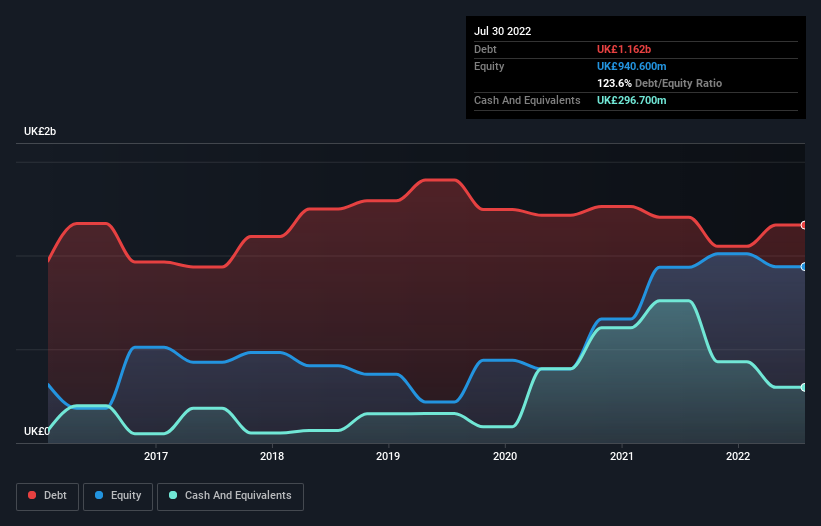Select the red Debt legend dot
This screenshot has height=526, width=821.
coord(32,495)
